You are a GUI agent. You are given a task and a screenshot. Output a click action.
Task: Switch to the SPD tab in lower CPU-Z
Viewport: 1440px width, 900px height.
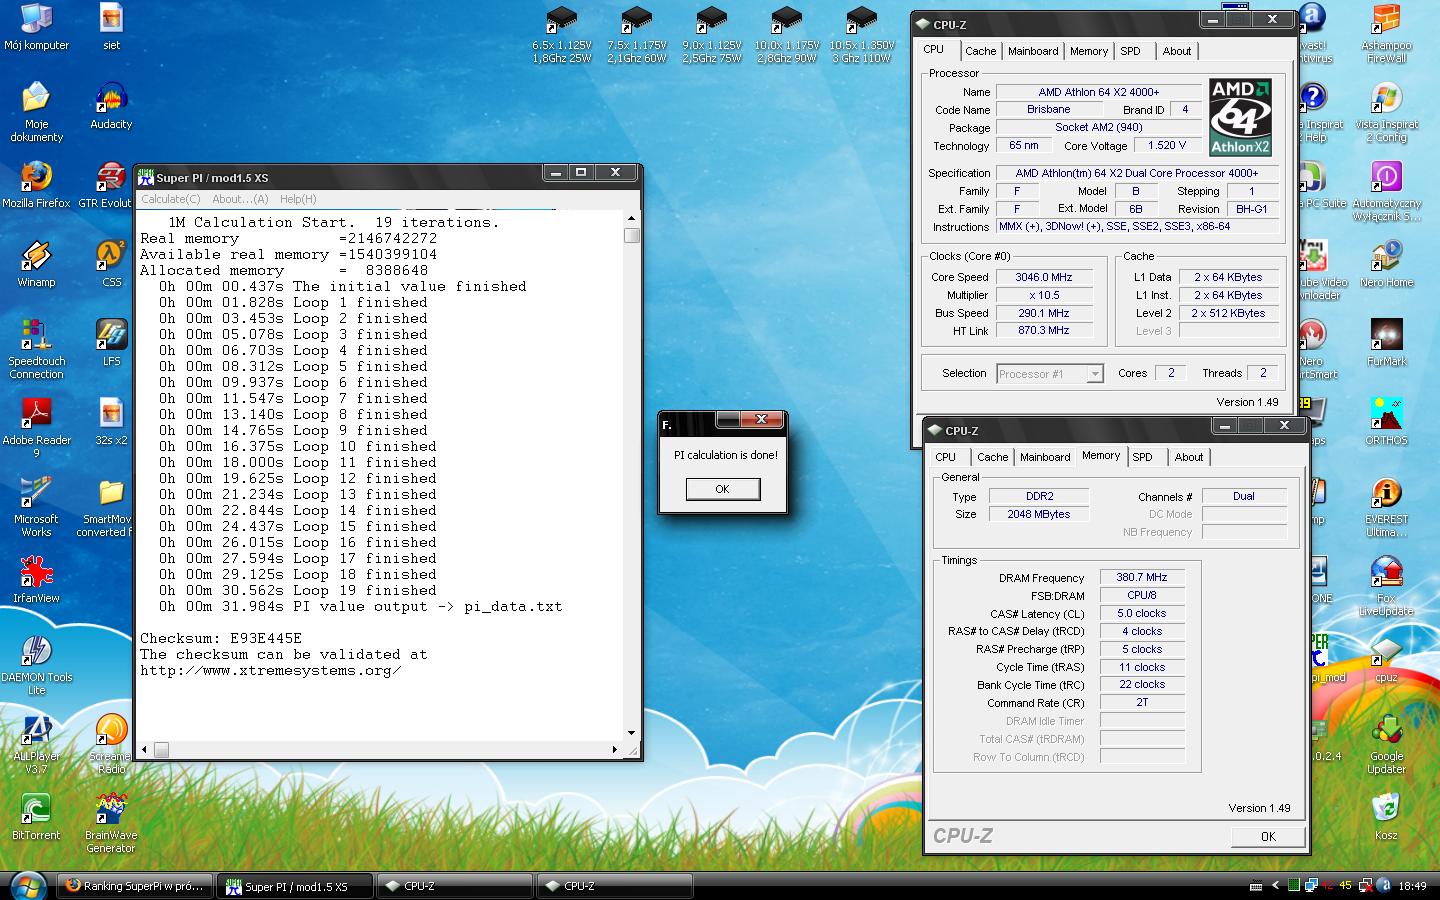tap(1142, 457)
